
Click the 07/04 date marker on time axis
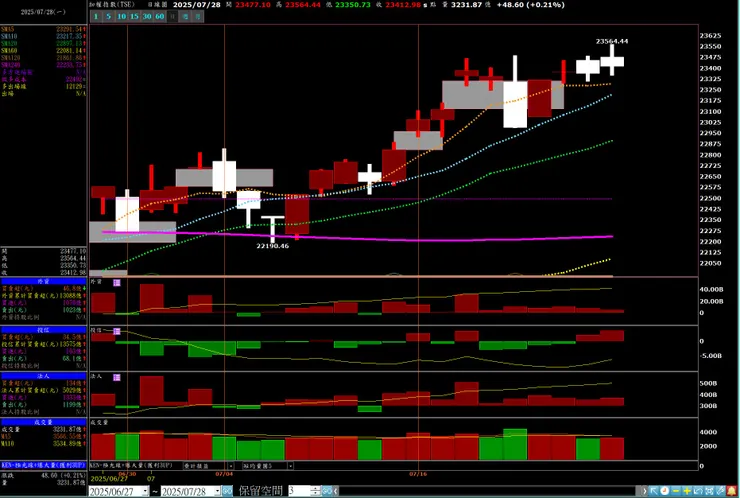click(224, 473)
